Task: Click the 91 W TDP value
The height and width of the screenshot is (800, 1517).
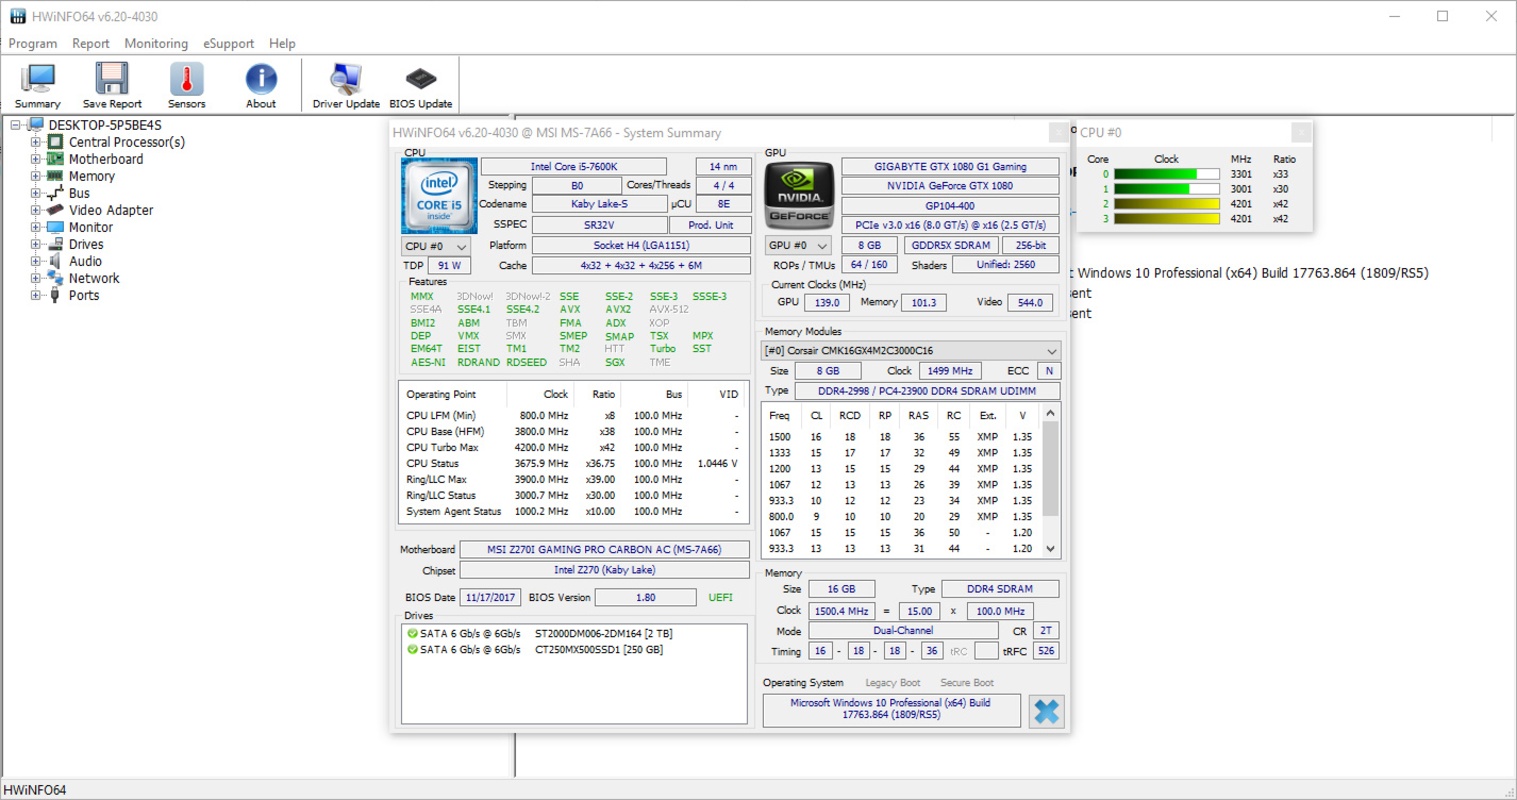Action: click(450, 266)
